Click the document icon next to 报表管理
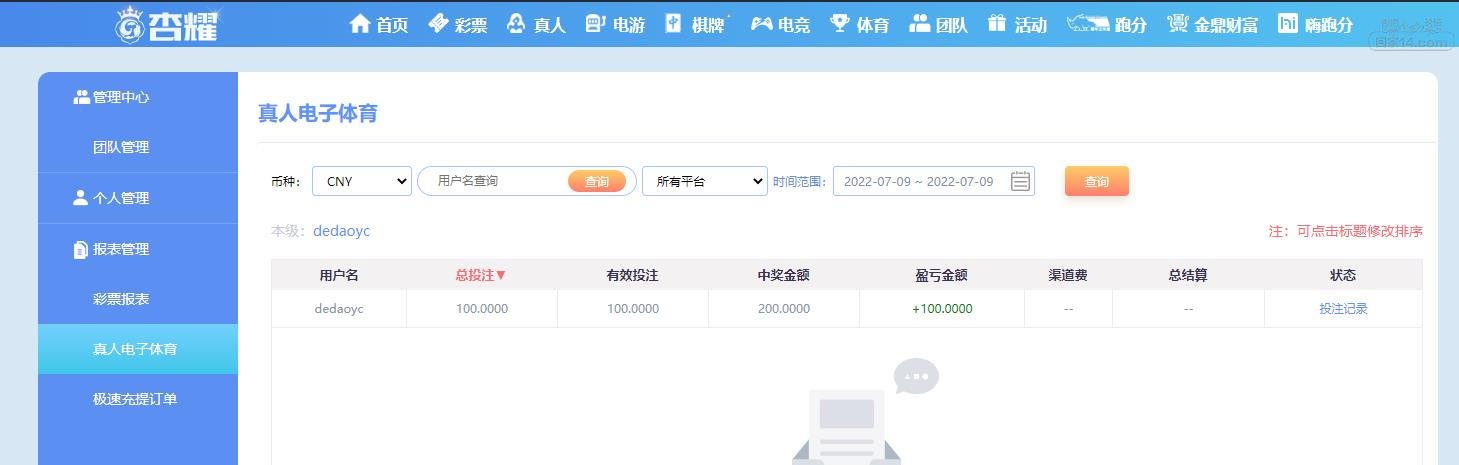This screenshot has width=1459, height=465. pyautogui.click(x=81, y=249)
